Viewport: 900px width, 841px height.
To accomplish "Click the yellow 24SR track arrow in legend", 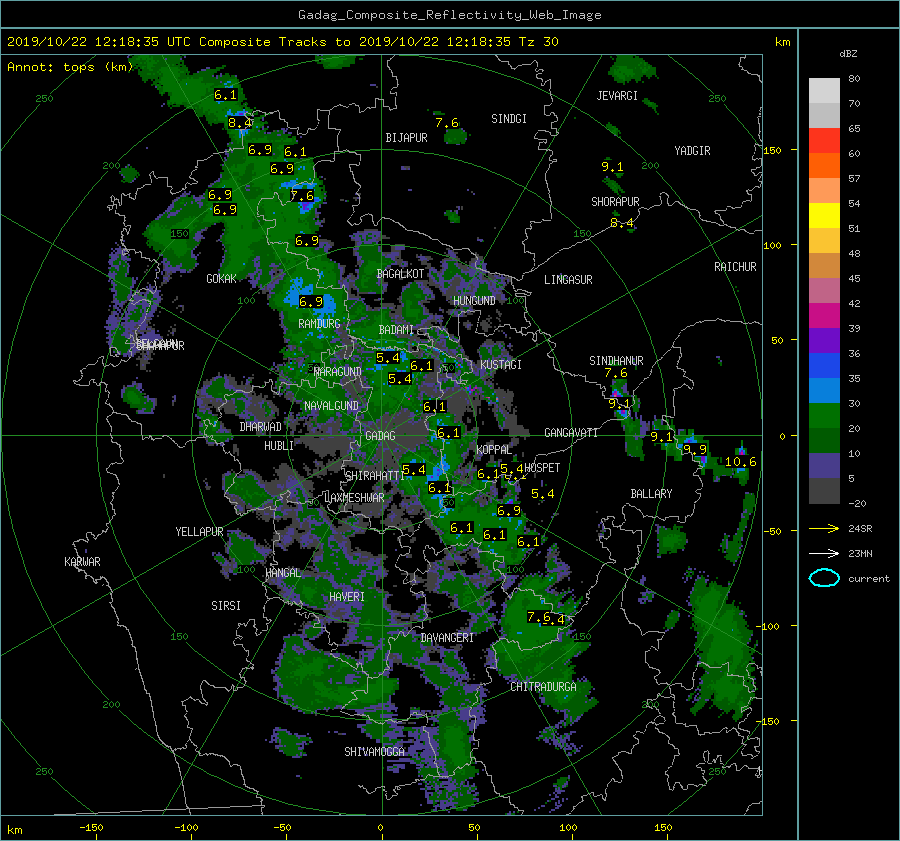I will tap(824, 529).
